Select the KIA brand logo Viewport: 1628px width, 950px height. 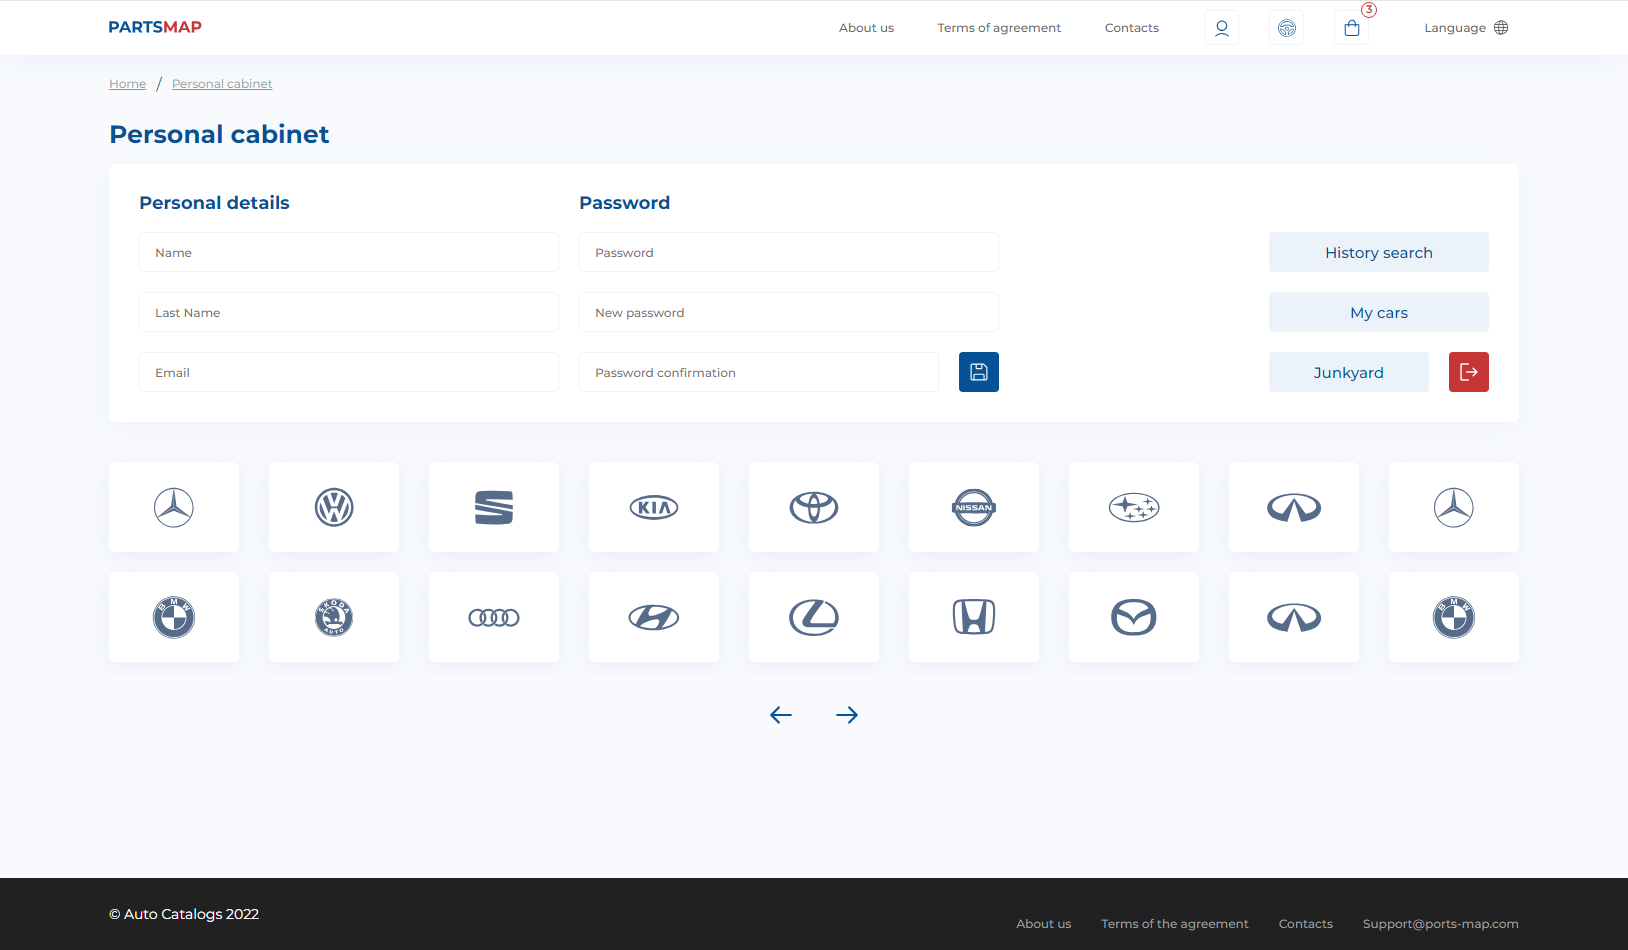tap(654, 507)
